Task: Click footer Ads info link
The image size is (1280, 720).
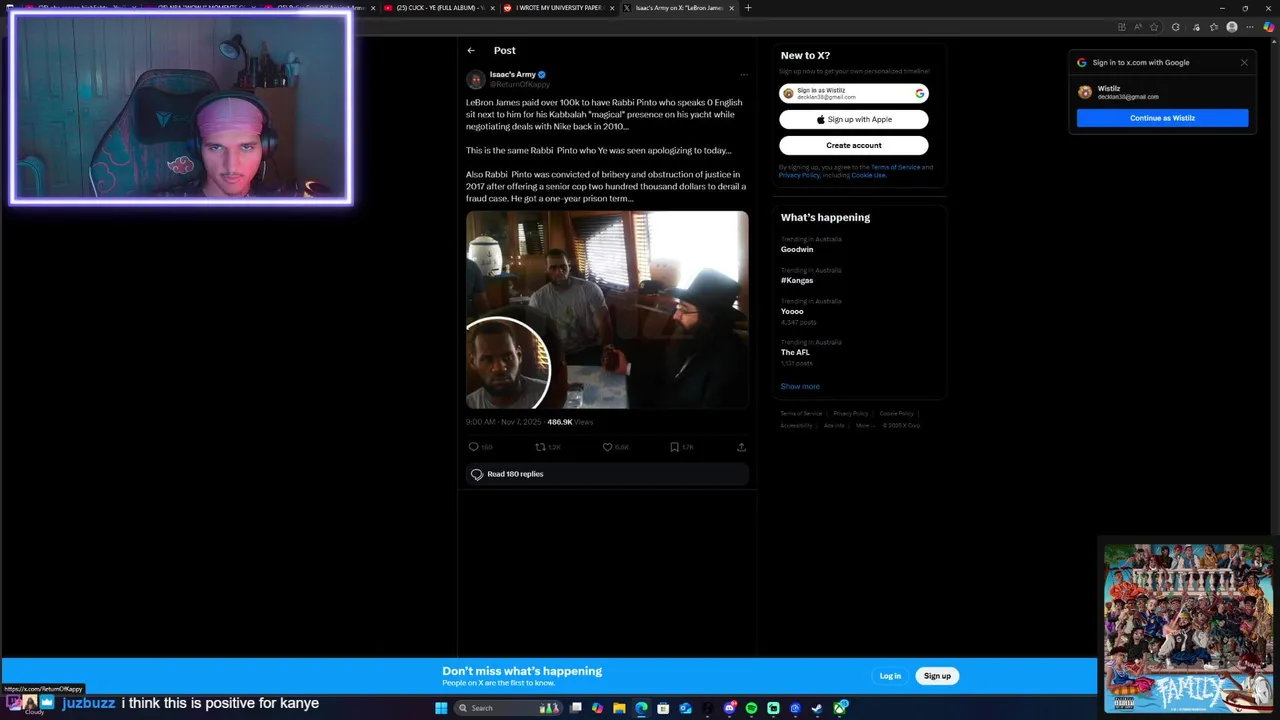Action: tap(834, 425)
